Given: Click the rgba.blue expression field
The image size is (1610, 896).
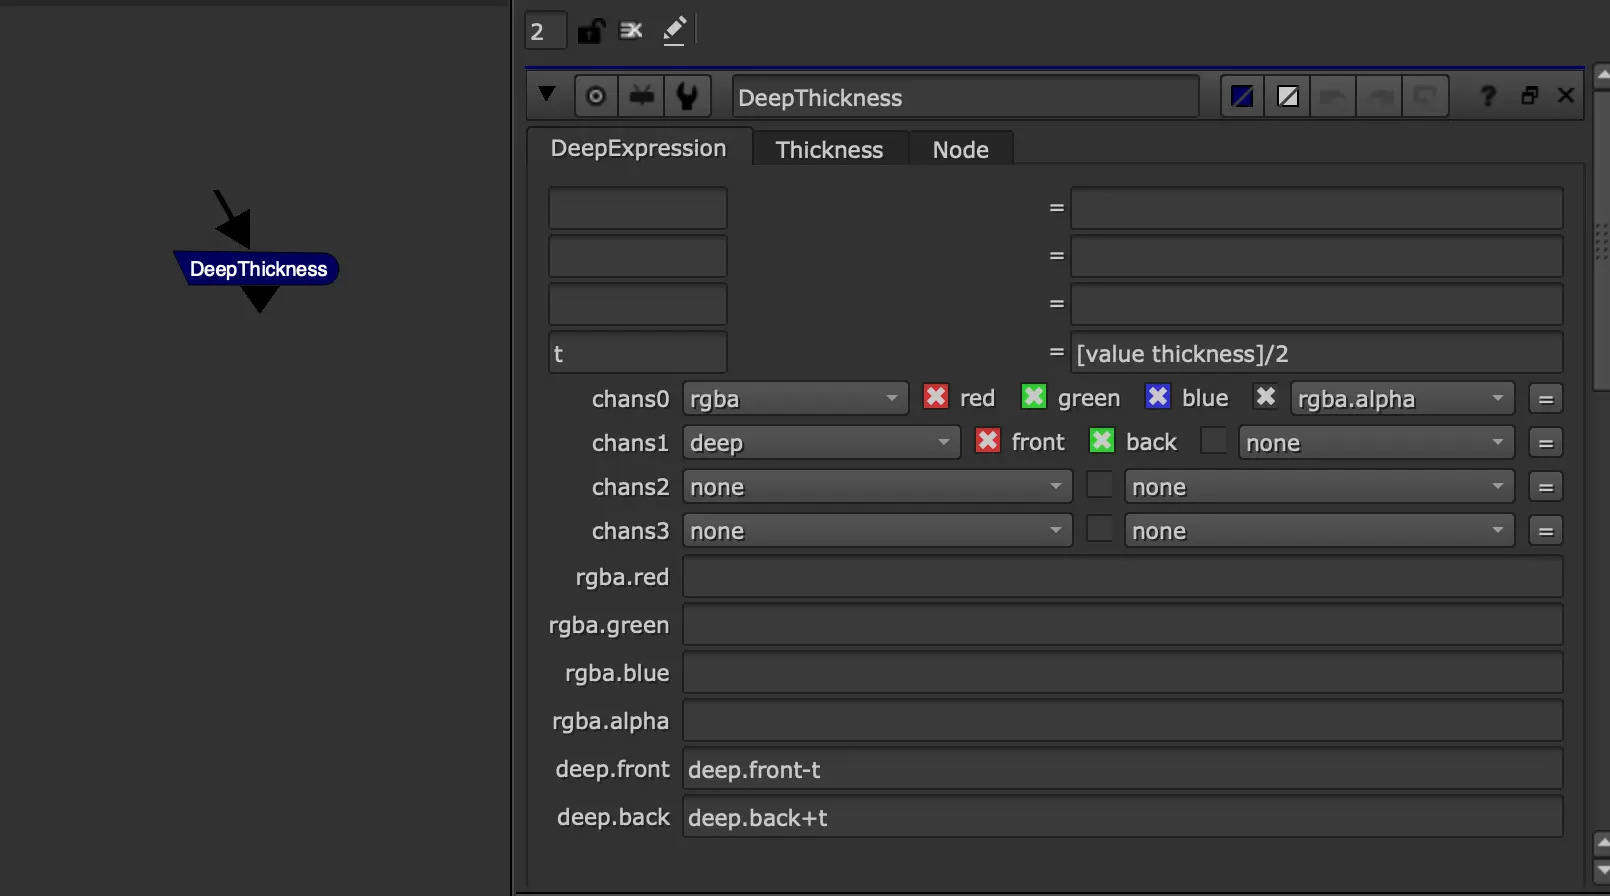Looking at the screenshot, I should [x=1122, y=673].
